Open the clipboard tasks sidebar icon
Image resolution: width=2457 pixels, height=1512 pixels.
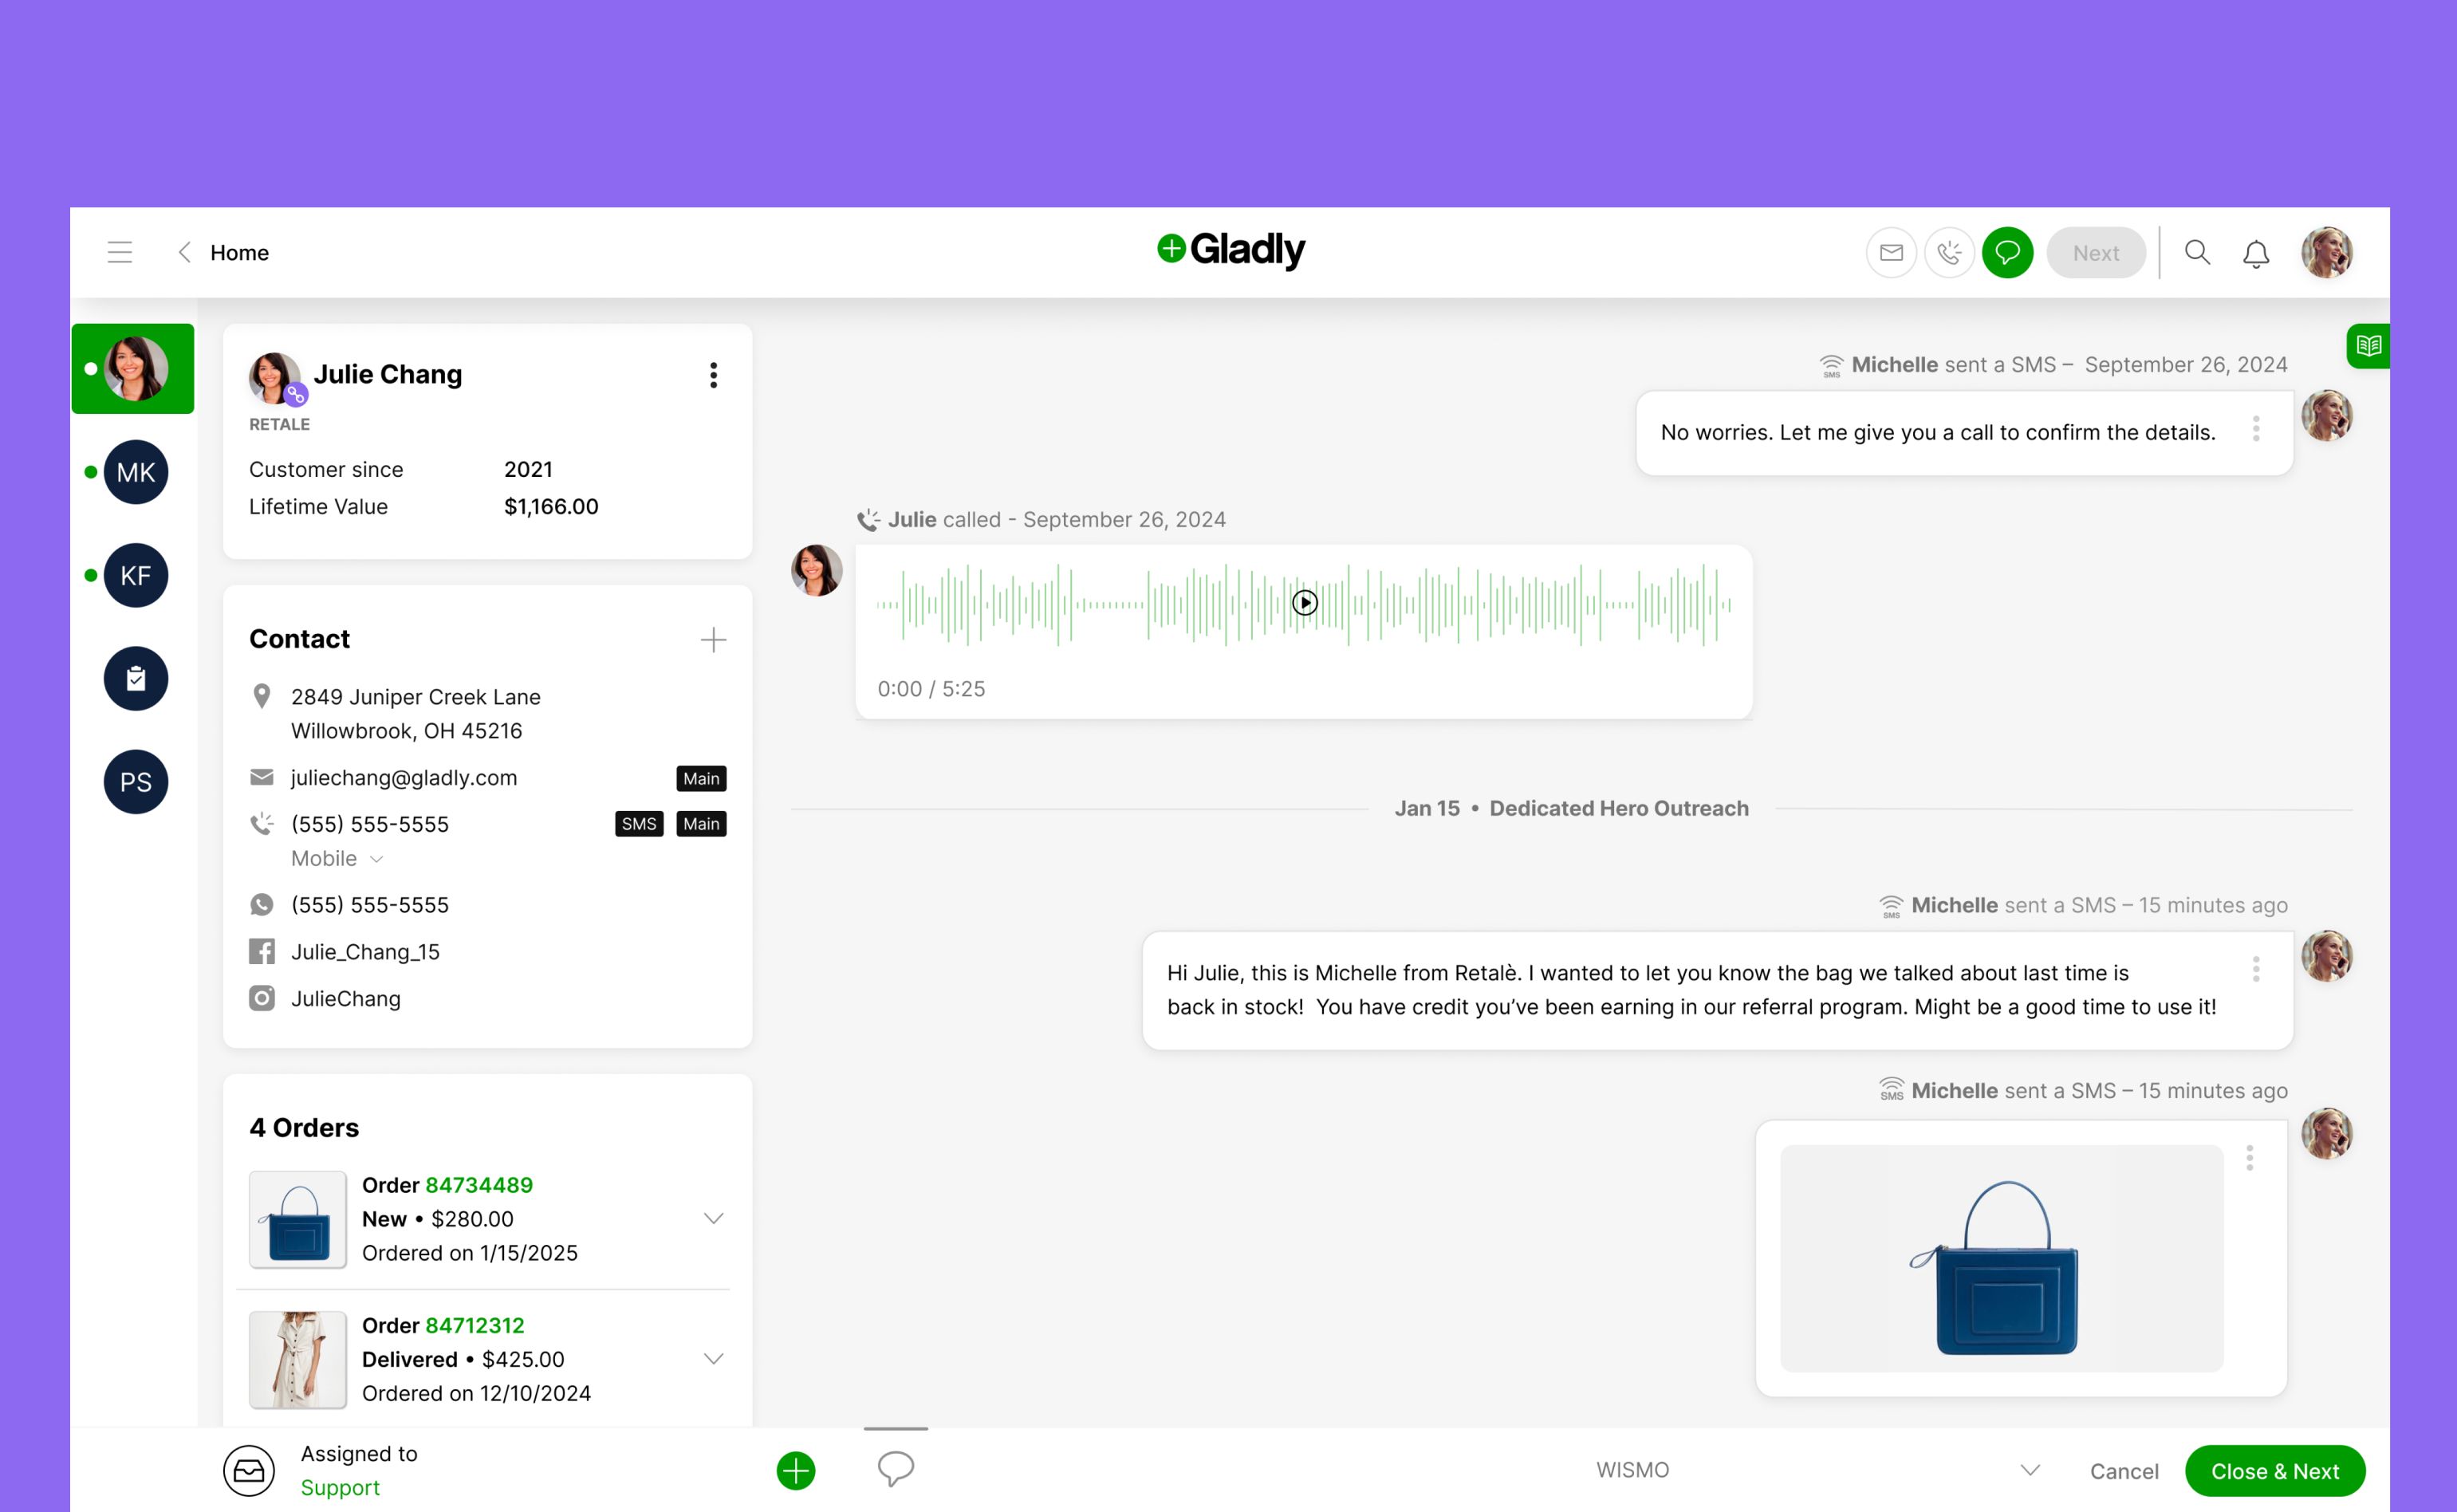point(136,679)
